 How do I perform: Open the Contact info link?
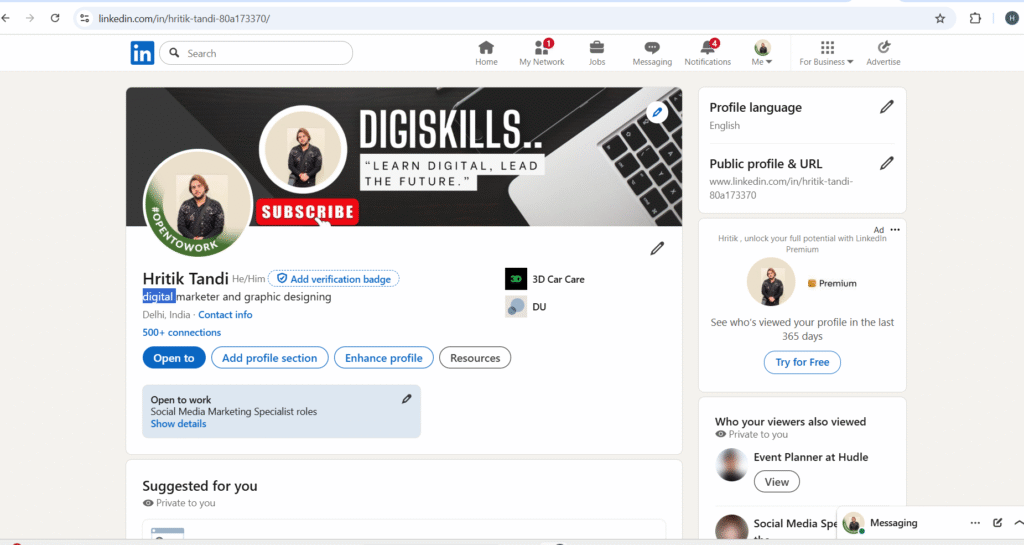(x=225, y=315)
